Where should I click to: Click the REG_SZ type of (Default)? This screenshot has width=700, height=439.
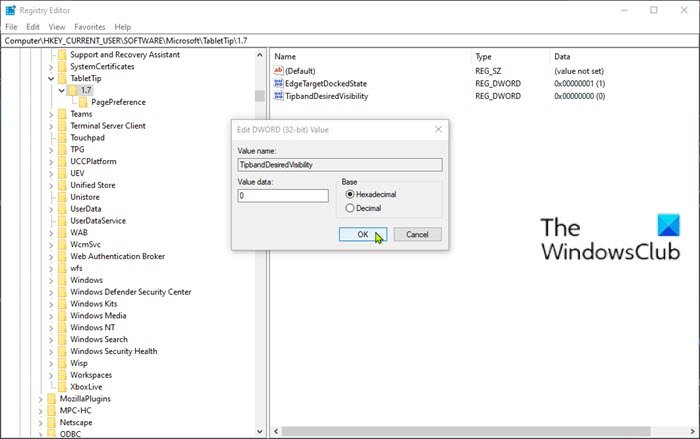pos(488,71)
